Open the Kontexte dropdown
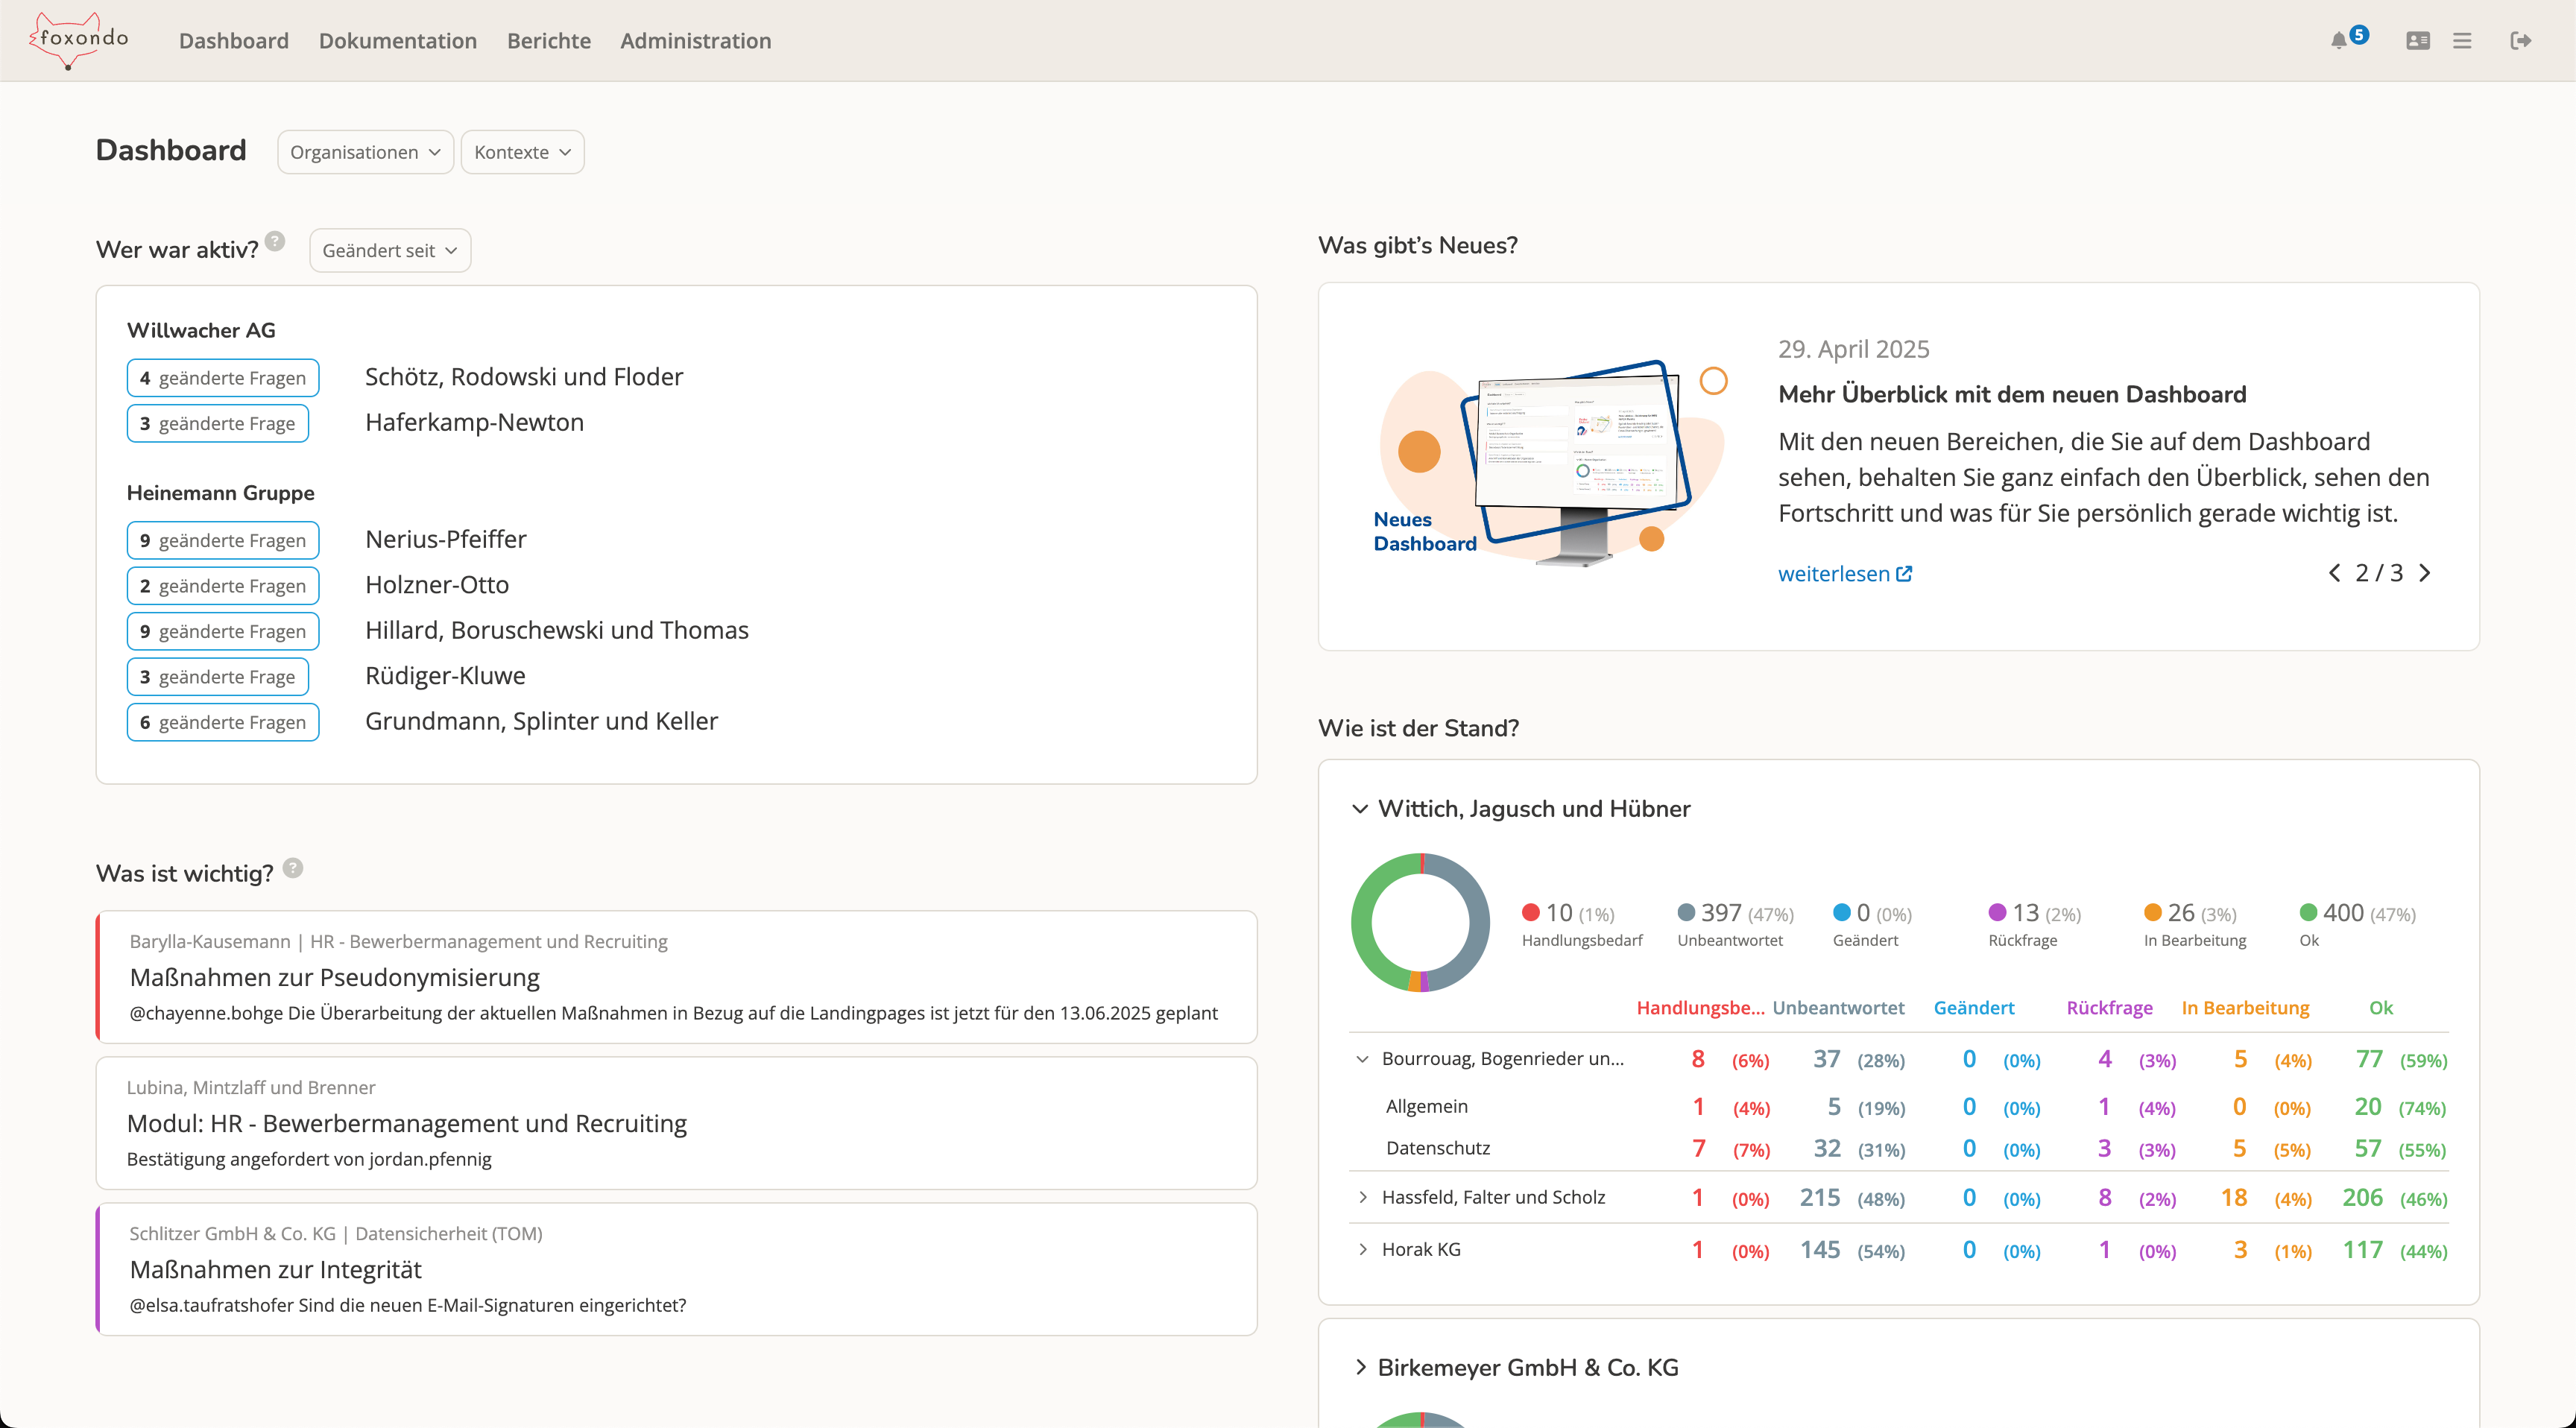Viewport: 2576px width, 1428px height. [522, 152]
